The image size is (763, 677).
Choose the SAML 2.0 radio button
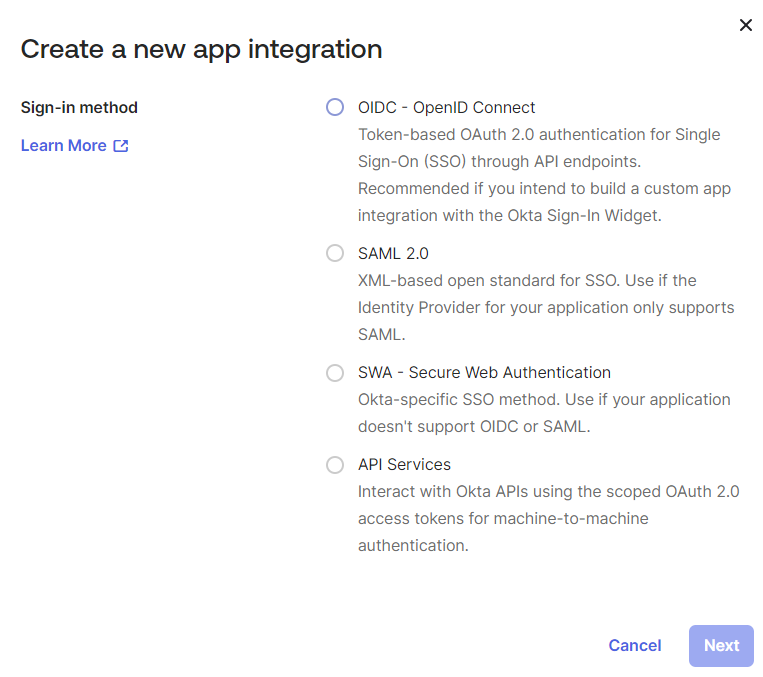click(335, 254)
